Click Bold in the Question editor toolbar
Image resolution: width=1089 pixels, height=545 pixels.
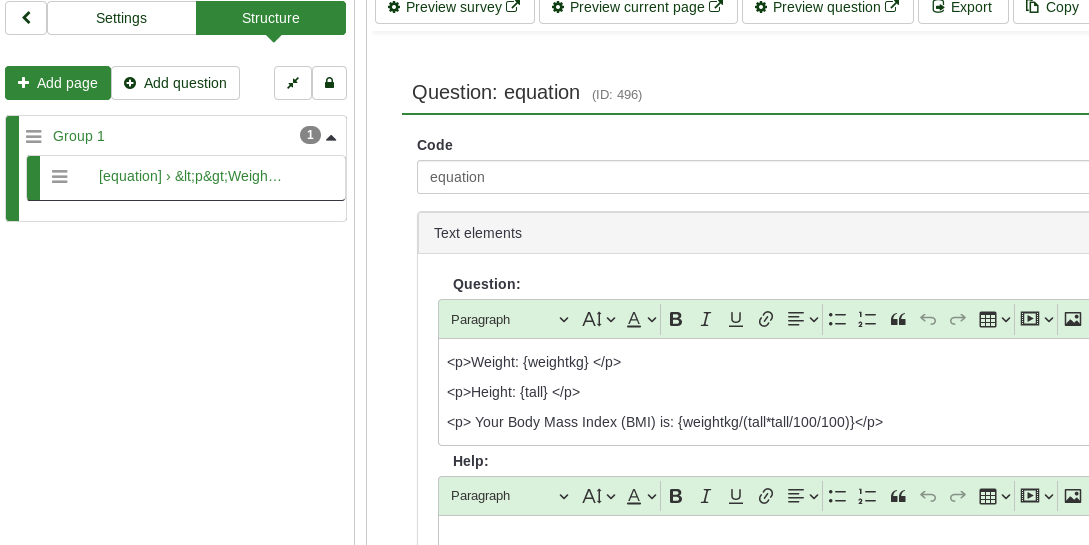tap(676, 319)
